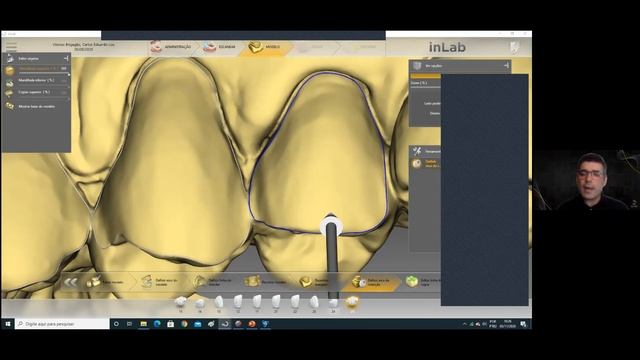Image resolution: width=640 pixels, height=360 pixels.
Task: Open the Ferramentas panel tool icon
Action: pyautogui.click(x=417, y=151)
